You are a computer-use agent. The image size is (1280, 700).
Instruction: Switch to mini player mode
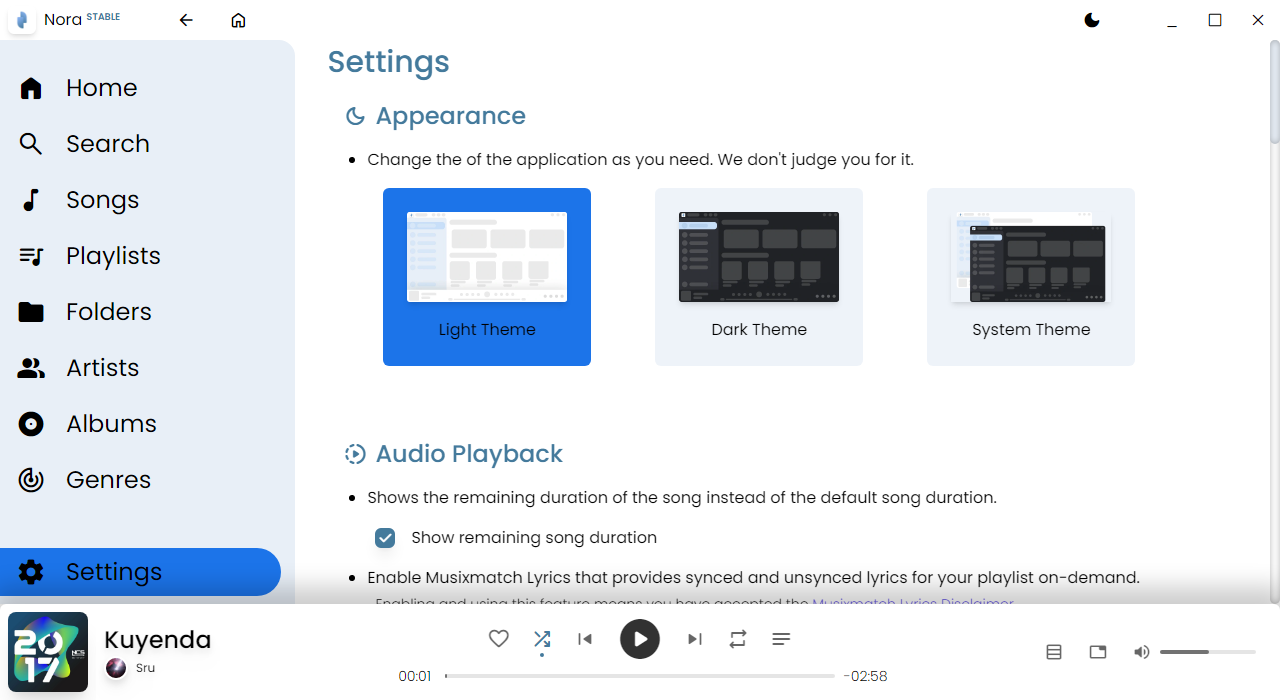click(1097, 651)
